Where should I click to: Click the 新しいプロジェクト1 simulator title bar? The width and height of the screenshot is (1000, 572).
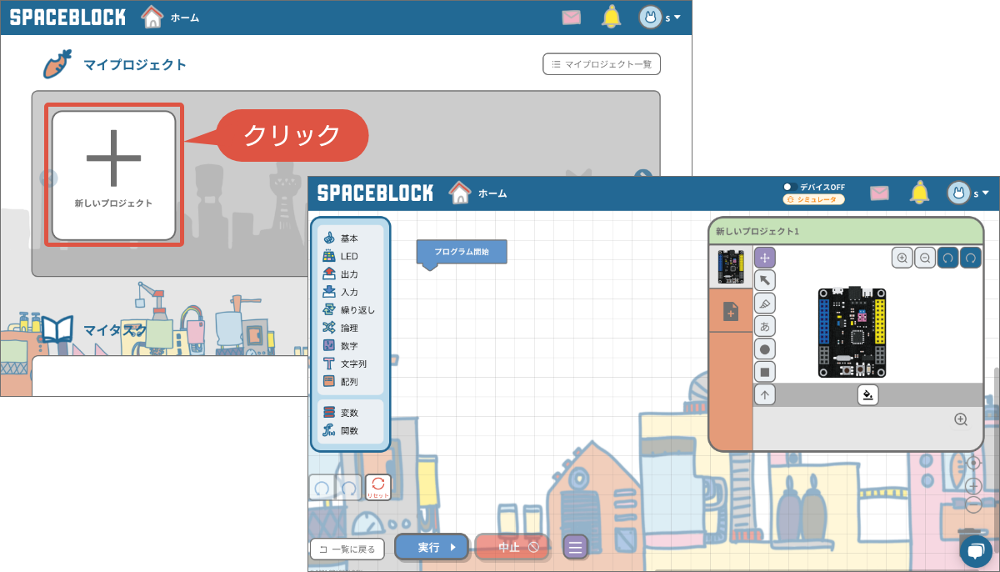(x=846, y=231)
